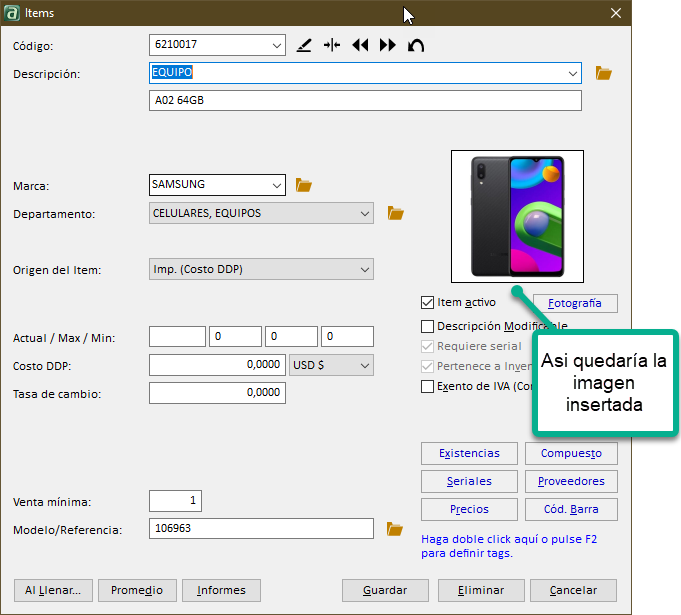Click the Venta mínima input field

pyautogui.click(x=175, y=501)
